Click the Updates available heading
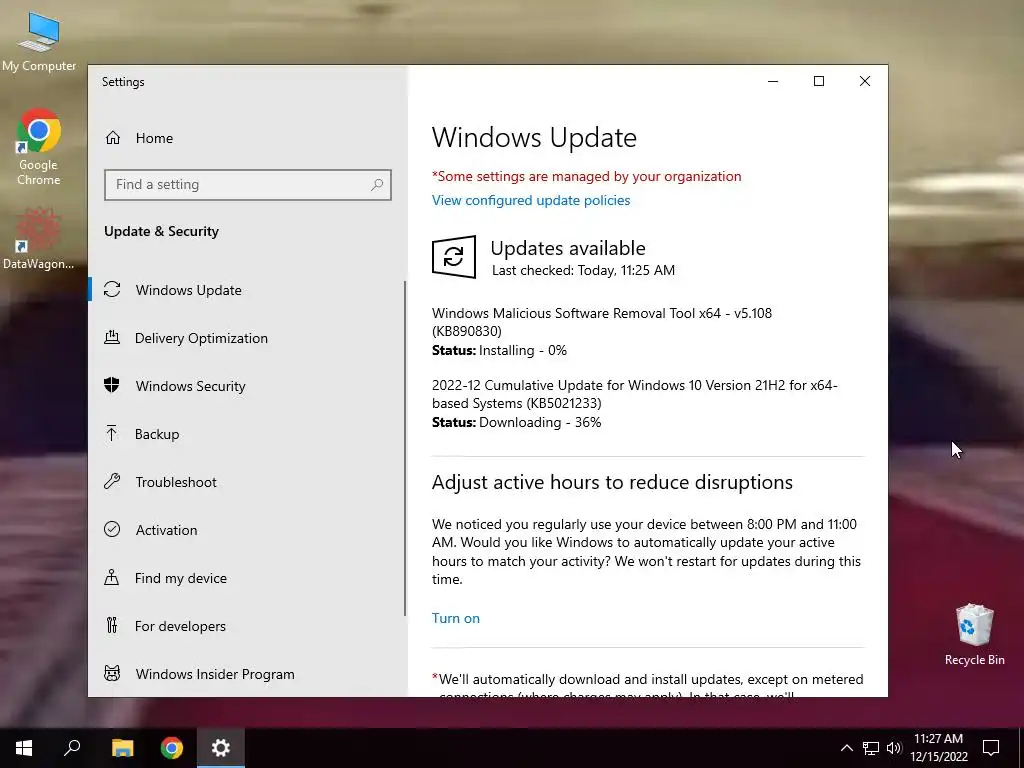The height and width of the screenshot is (768, 1024). click(x=568, y=248)
